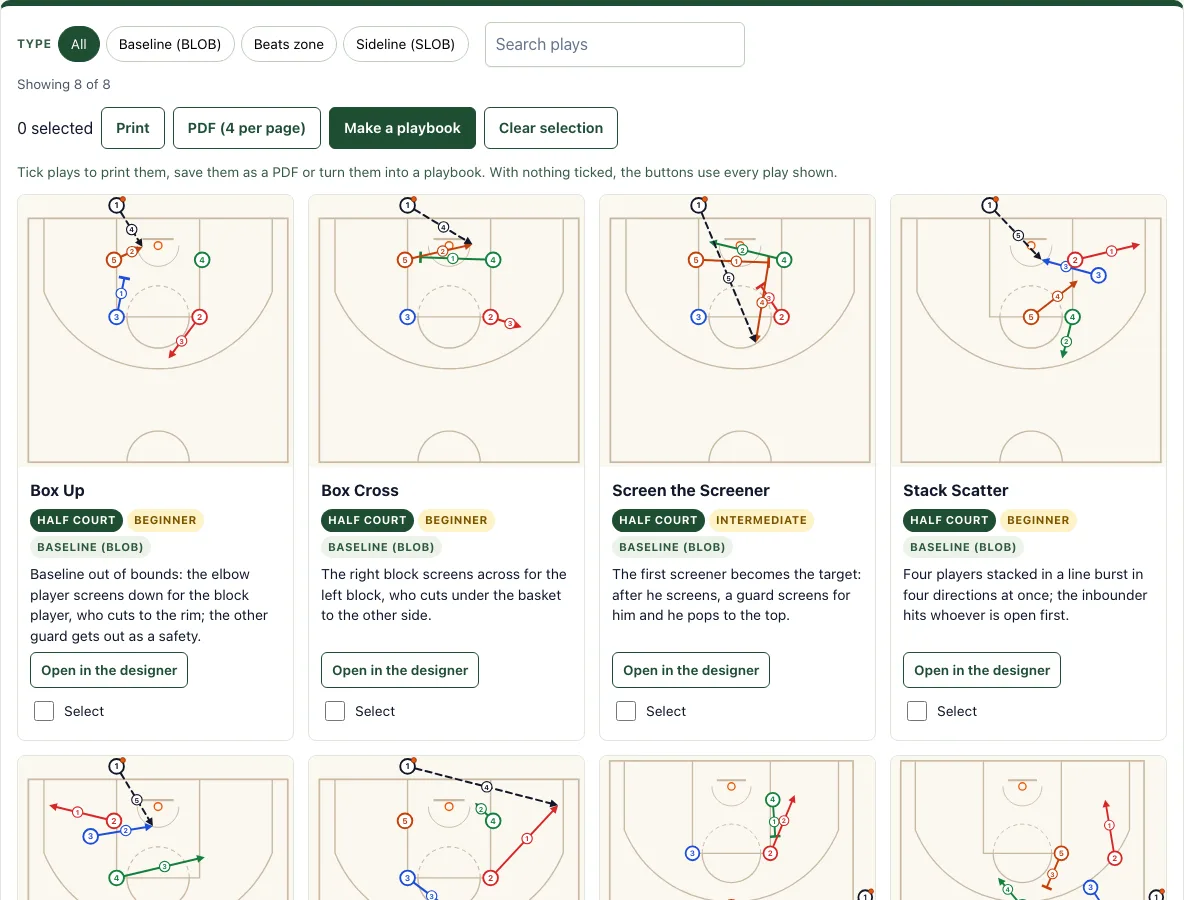Click BASELINE (BLOB) badge on Box Up
Screen dimensions: 1184x900
pyautogui.click(x=91, y=547)
